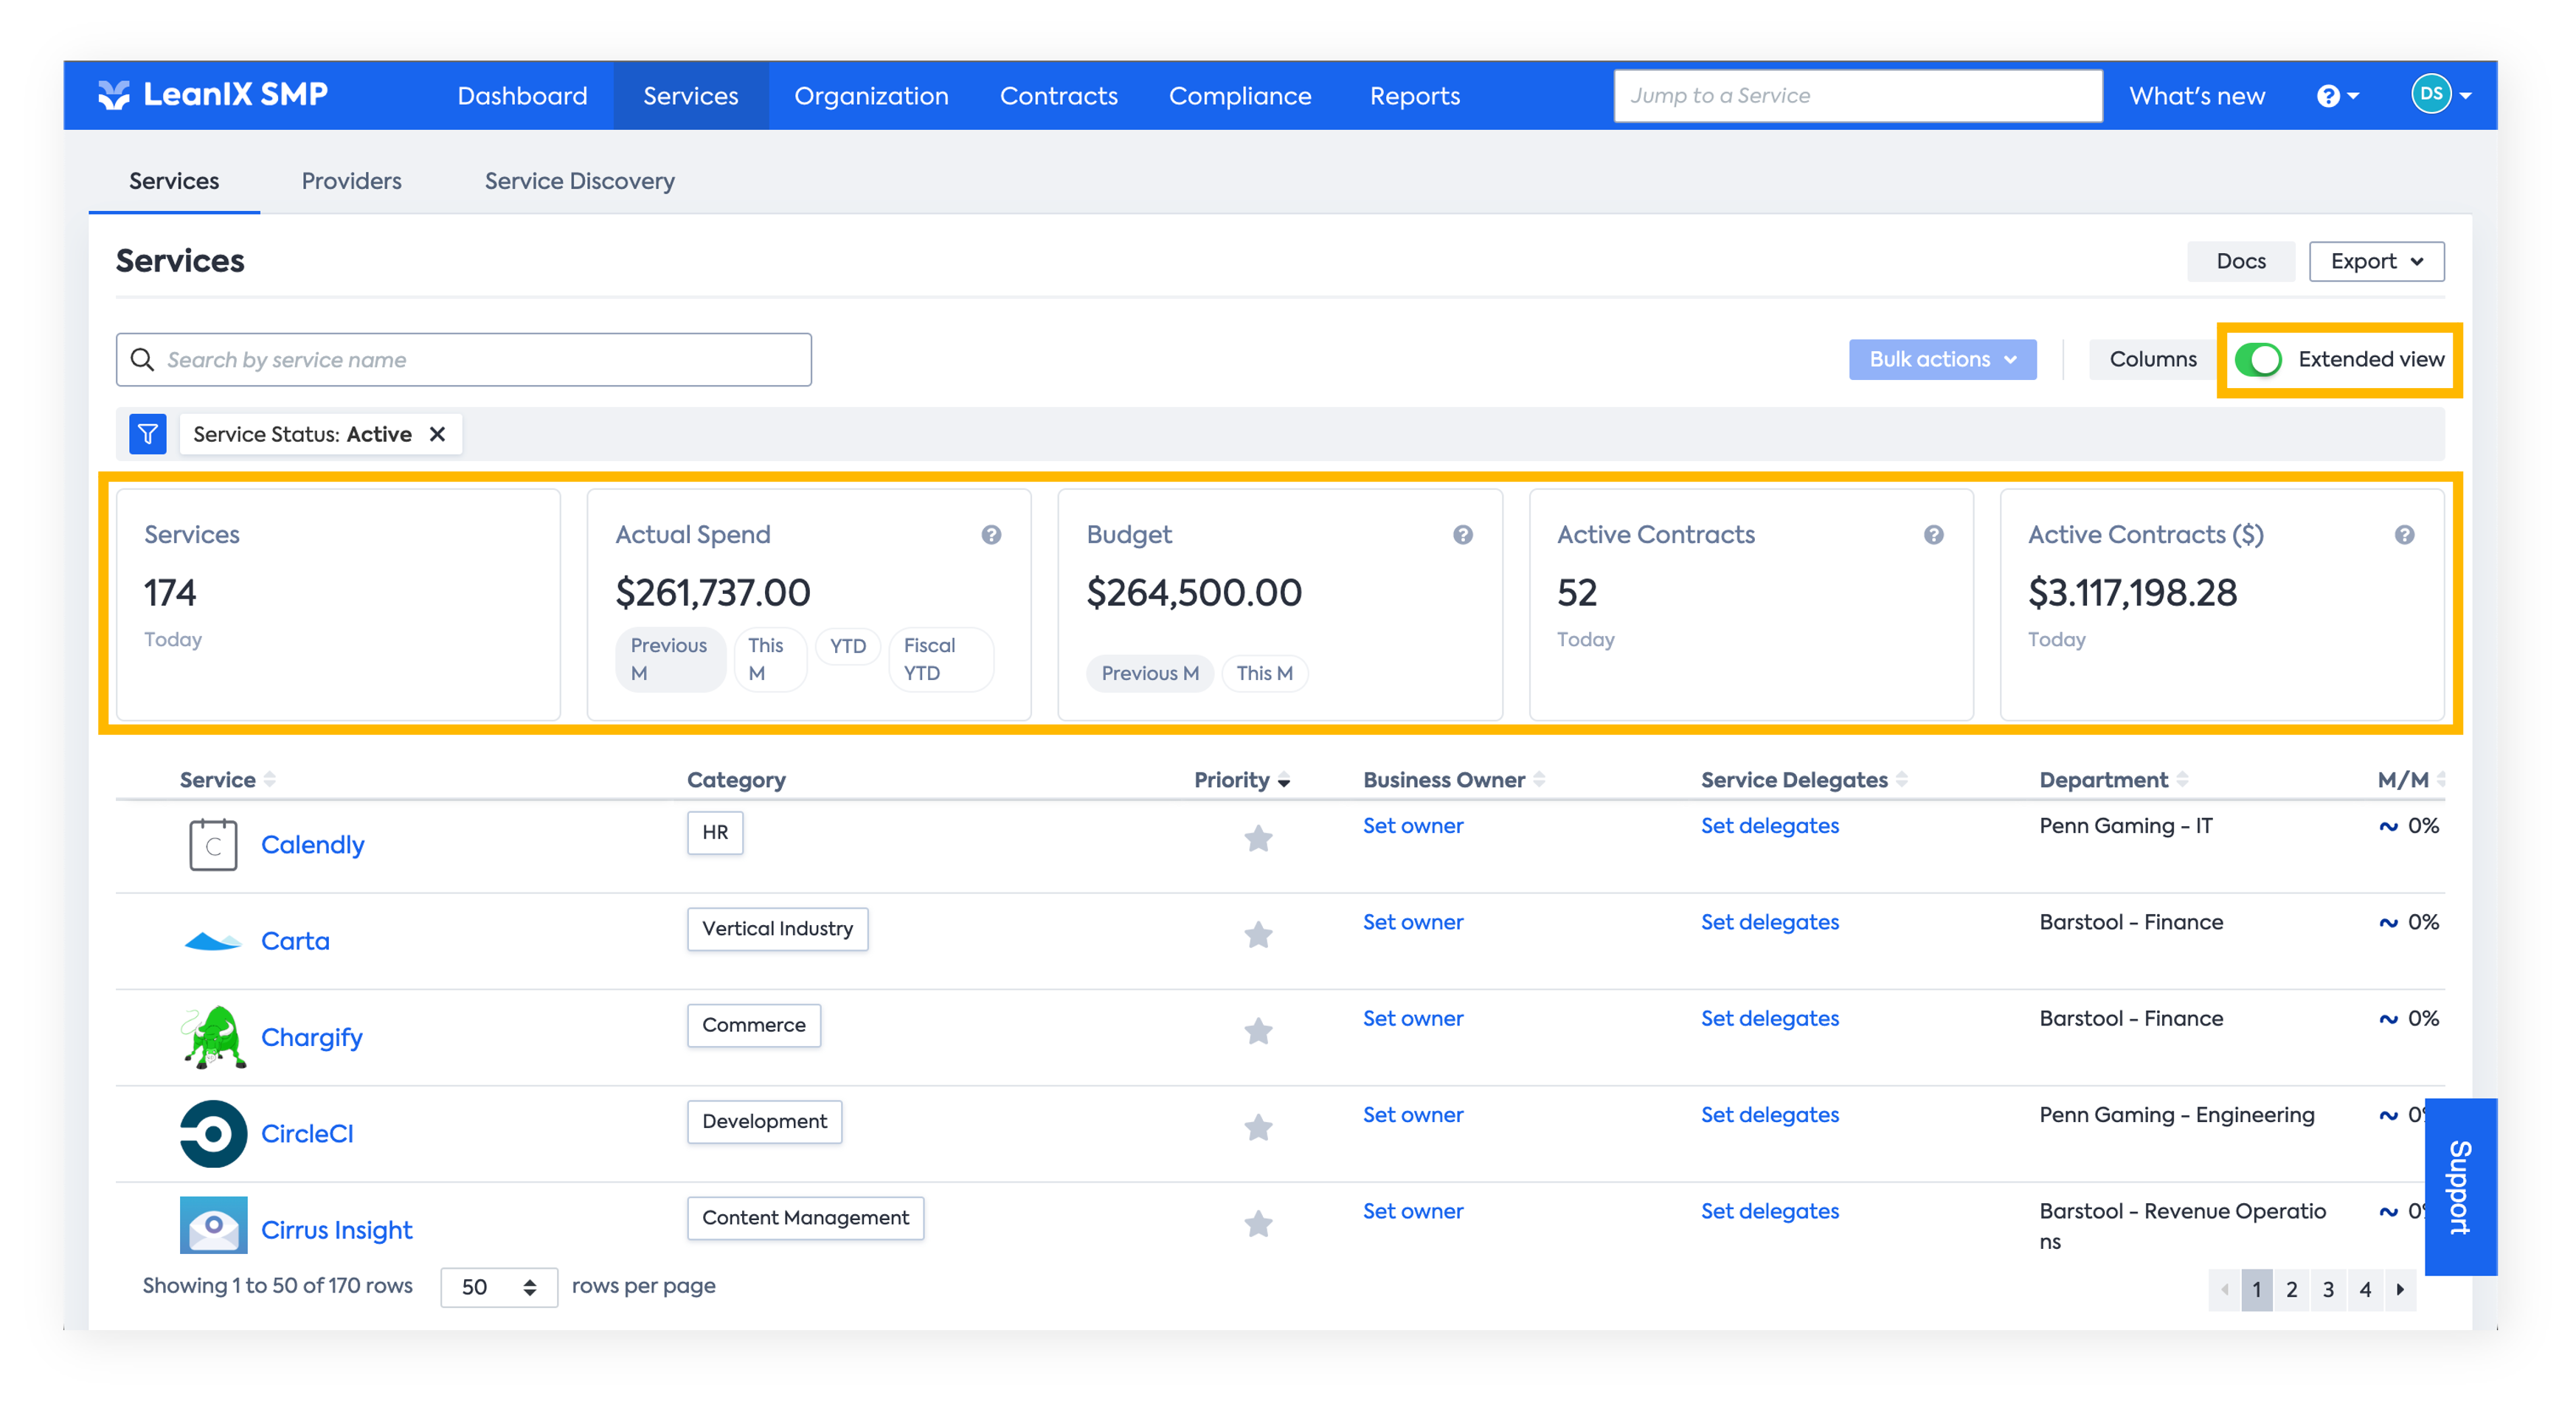Click the Chargify bull logo
This screenshot has height=1406, width=2576.
[x=213, y=1037]
